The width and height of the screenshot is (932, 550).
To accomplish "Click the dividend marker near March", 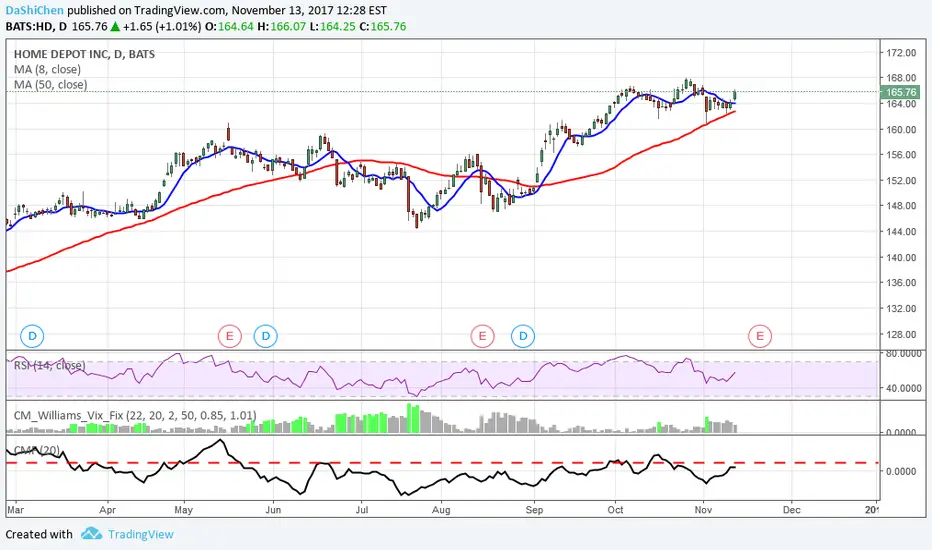I will point(32,336).
